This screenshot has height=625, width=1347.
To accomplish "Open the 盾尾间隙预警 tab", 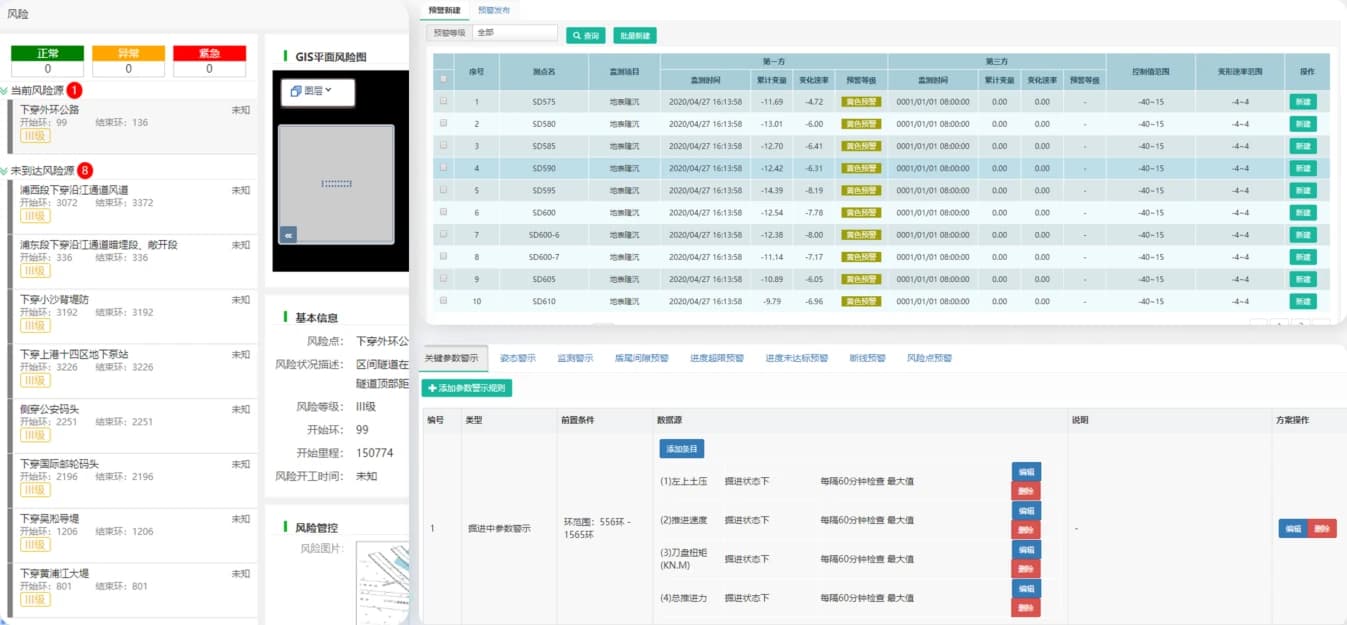I will [x=641, y=358].
